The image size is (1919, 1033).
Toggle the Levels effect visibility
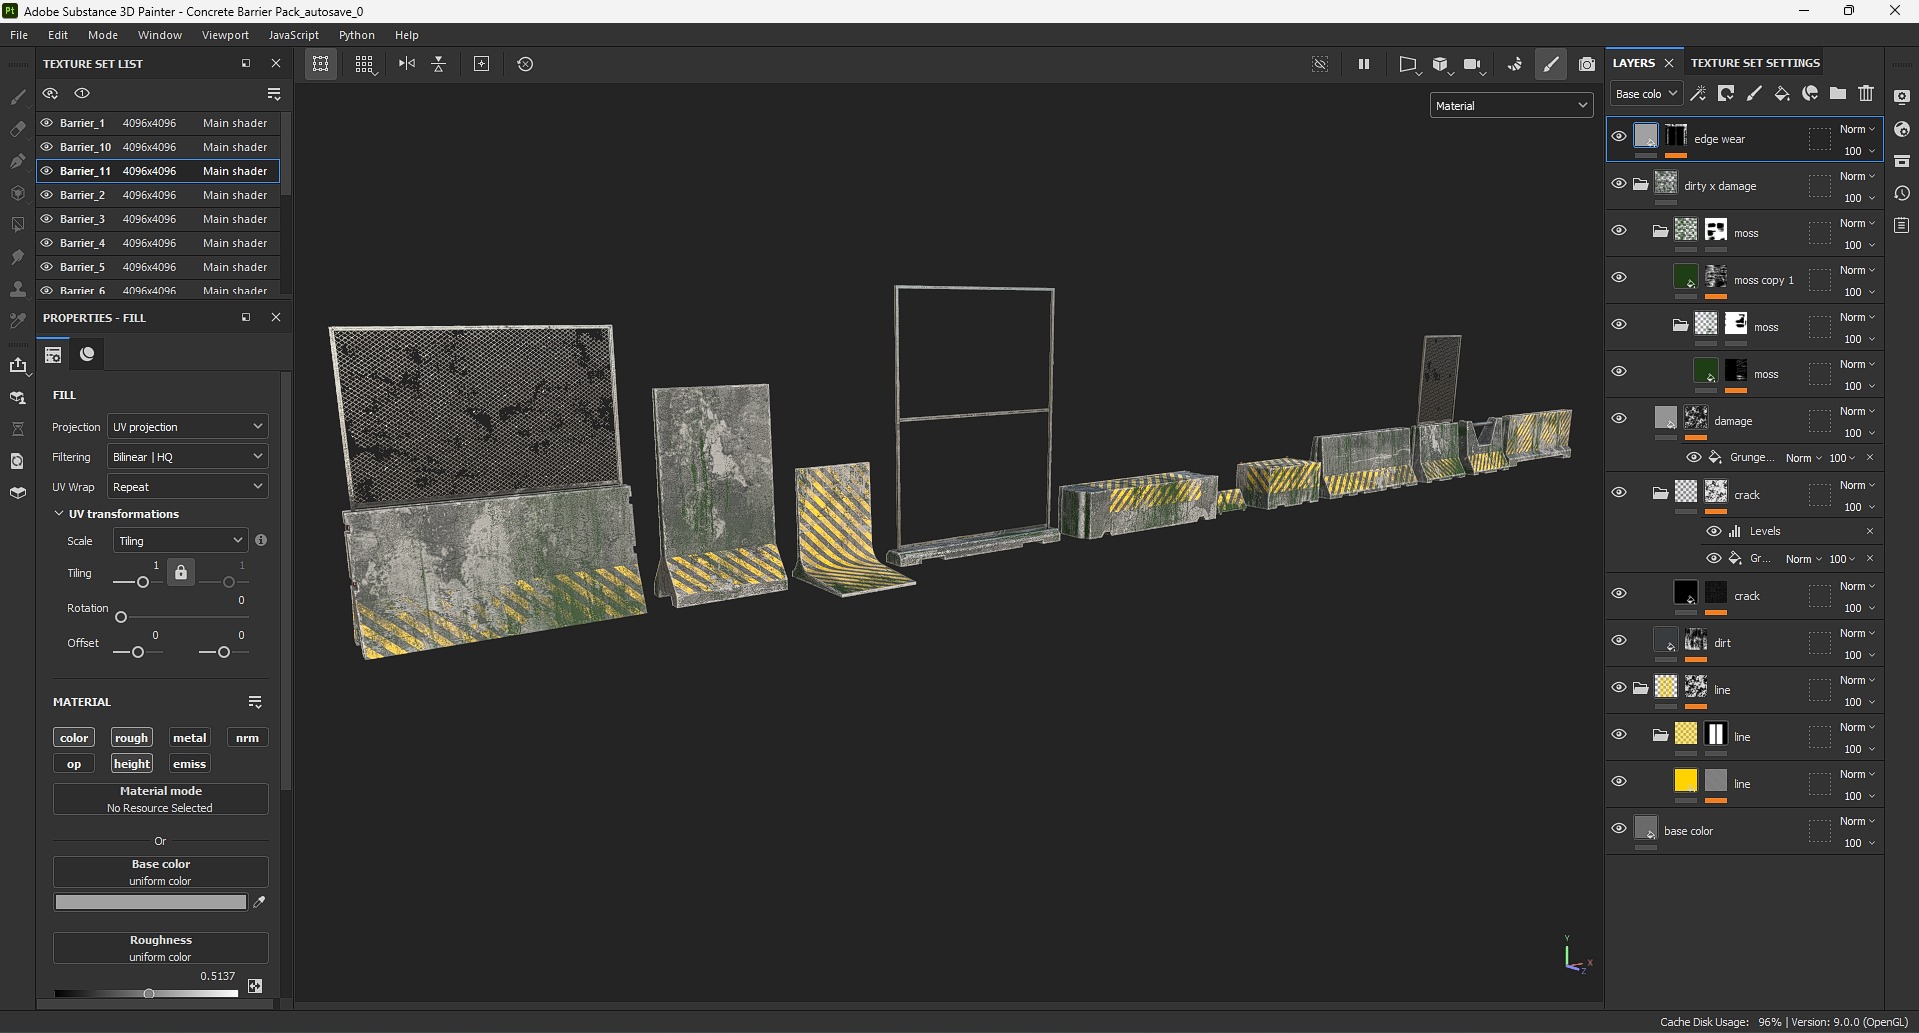point(1713,531)
